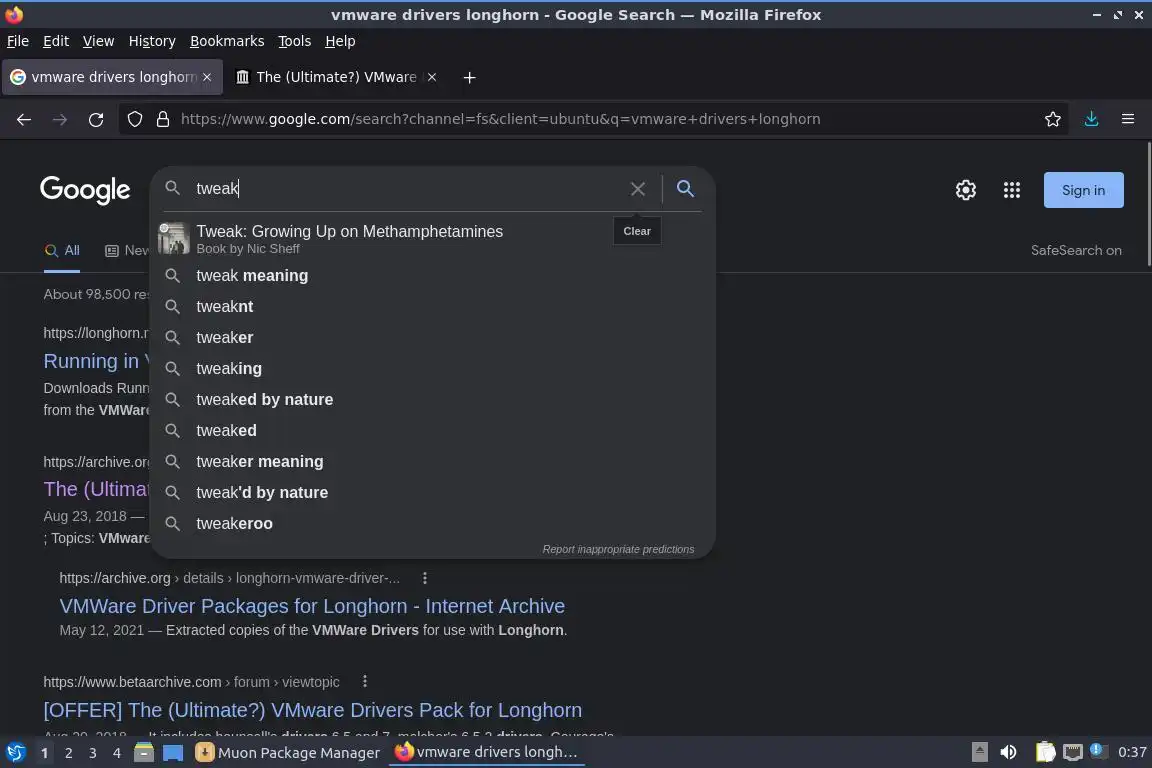
Task: Select the standalone 'tweaker' suggestion
Action: 432,337
